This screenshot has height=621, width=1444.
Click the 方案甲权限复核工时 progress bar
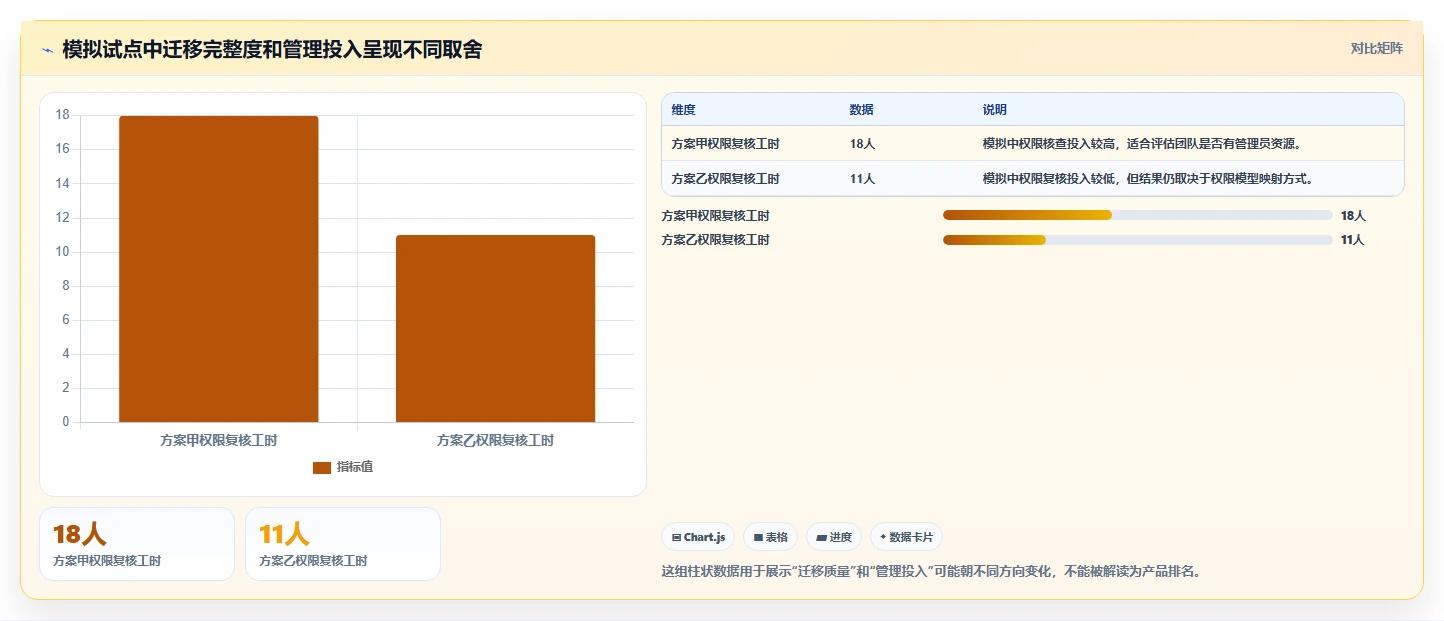pos(1137,215)
